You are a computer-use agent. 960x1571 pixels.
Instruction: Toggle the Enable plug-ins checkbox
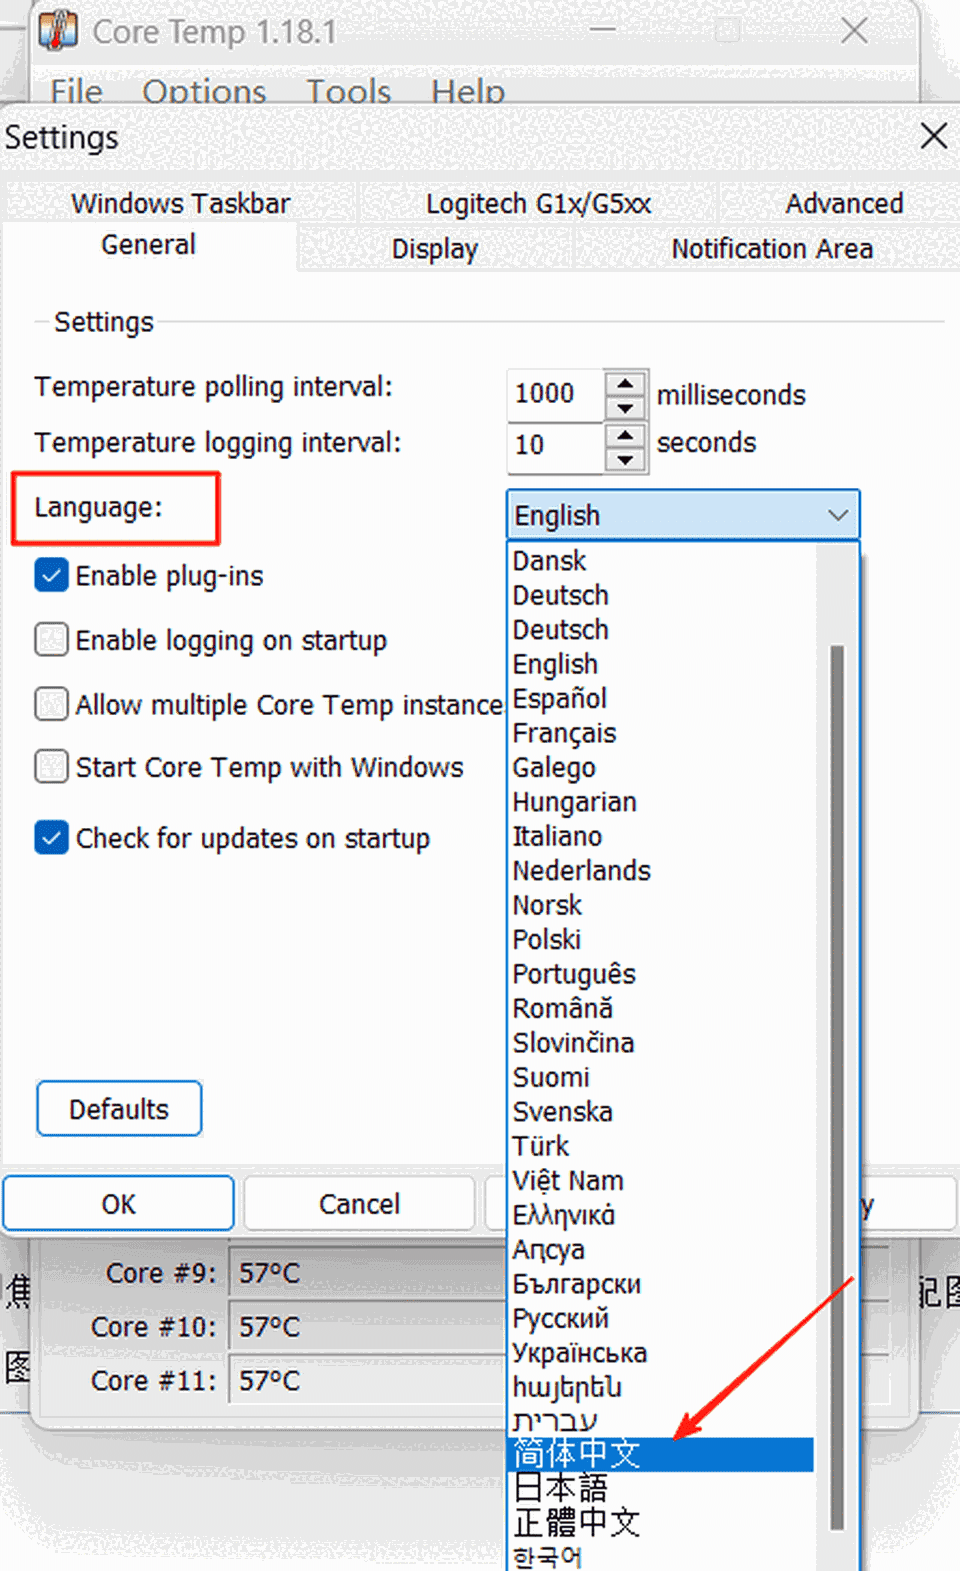click(x=52, y=576)
